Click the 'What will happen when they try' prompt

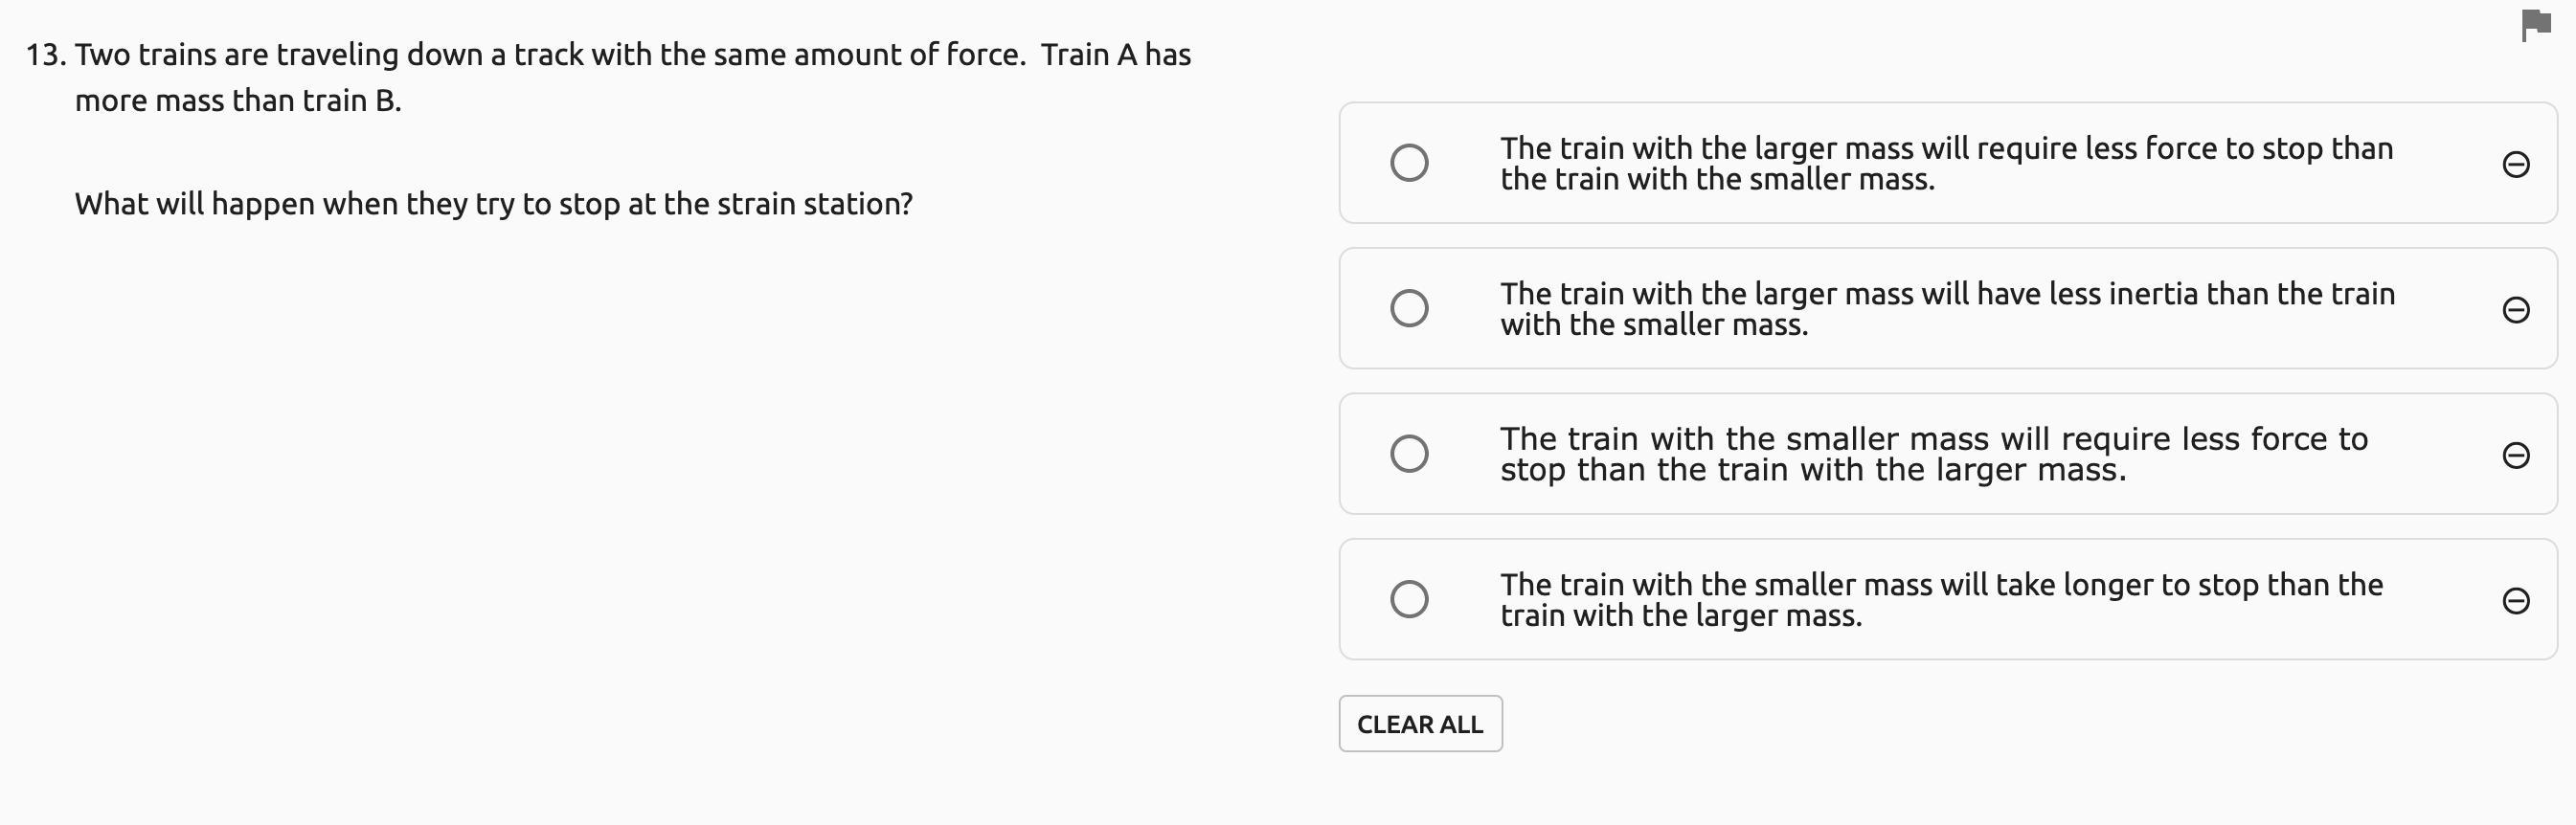[x=493, y=204]
